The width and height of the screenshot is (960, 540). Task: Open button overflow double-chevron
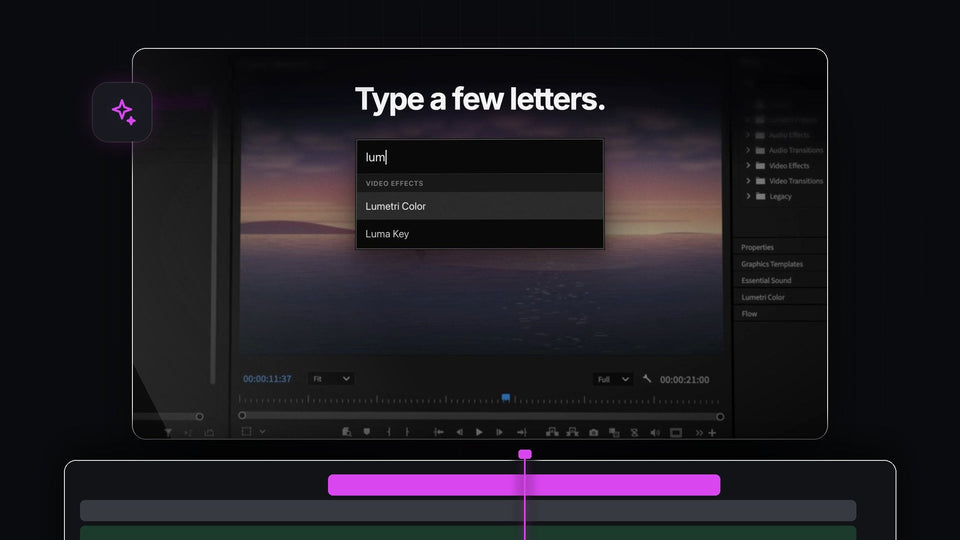(699, 433)
